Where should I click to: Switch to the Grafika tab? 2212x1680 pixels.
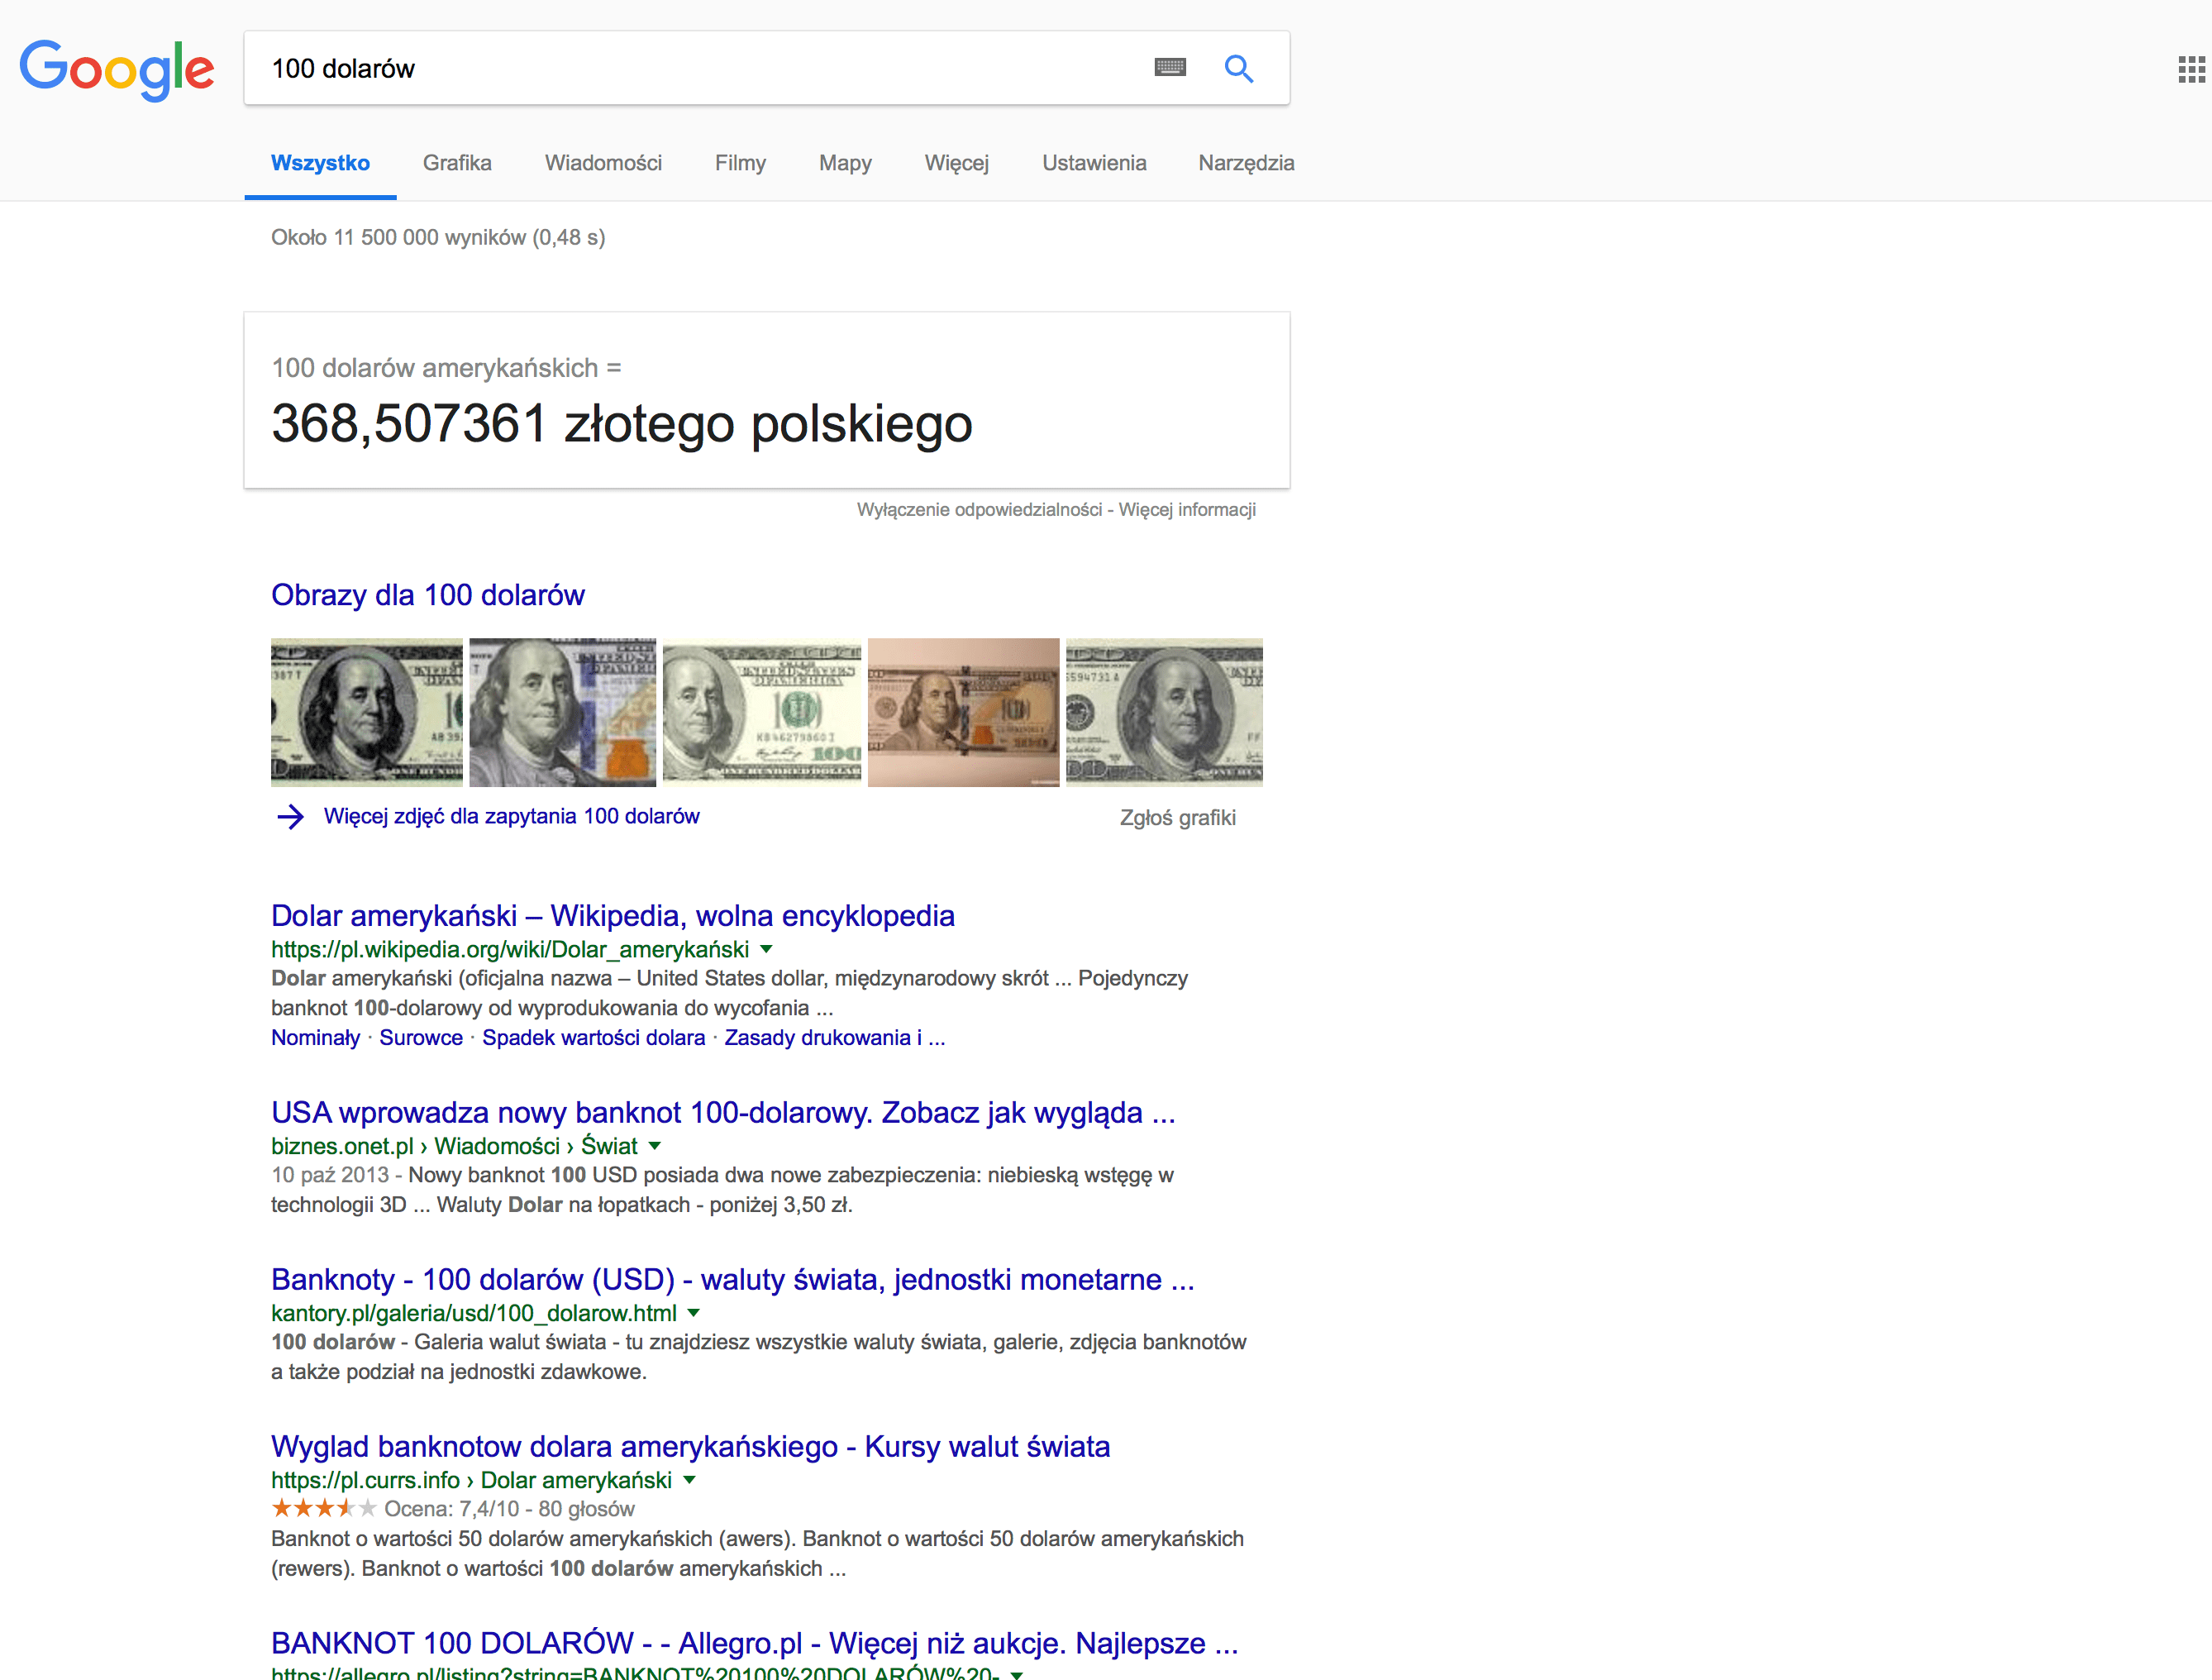457,163
